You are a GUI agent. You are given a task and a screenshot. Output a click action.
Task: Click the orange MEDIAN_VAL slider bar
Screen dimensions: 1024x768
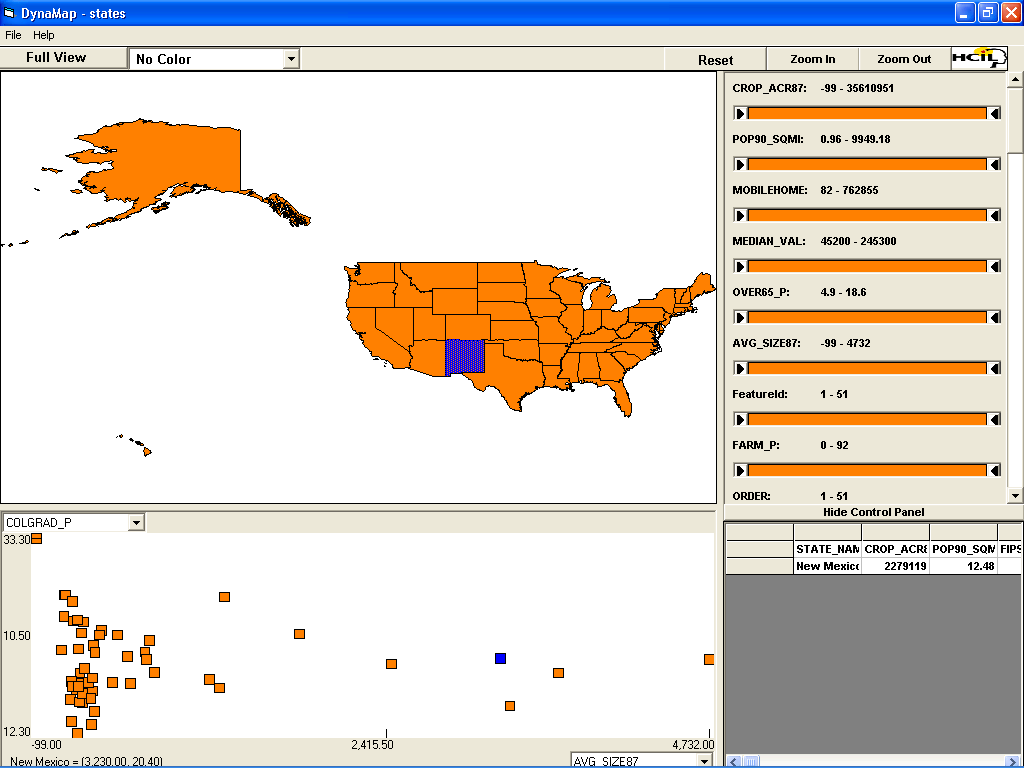[867, 266]
